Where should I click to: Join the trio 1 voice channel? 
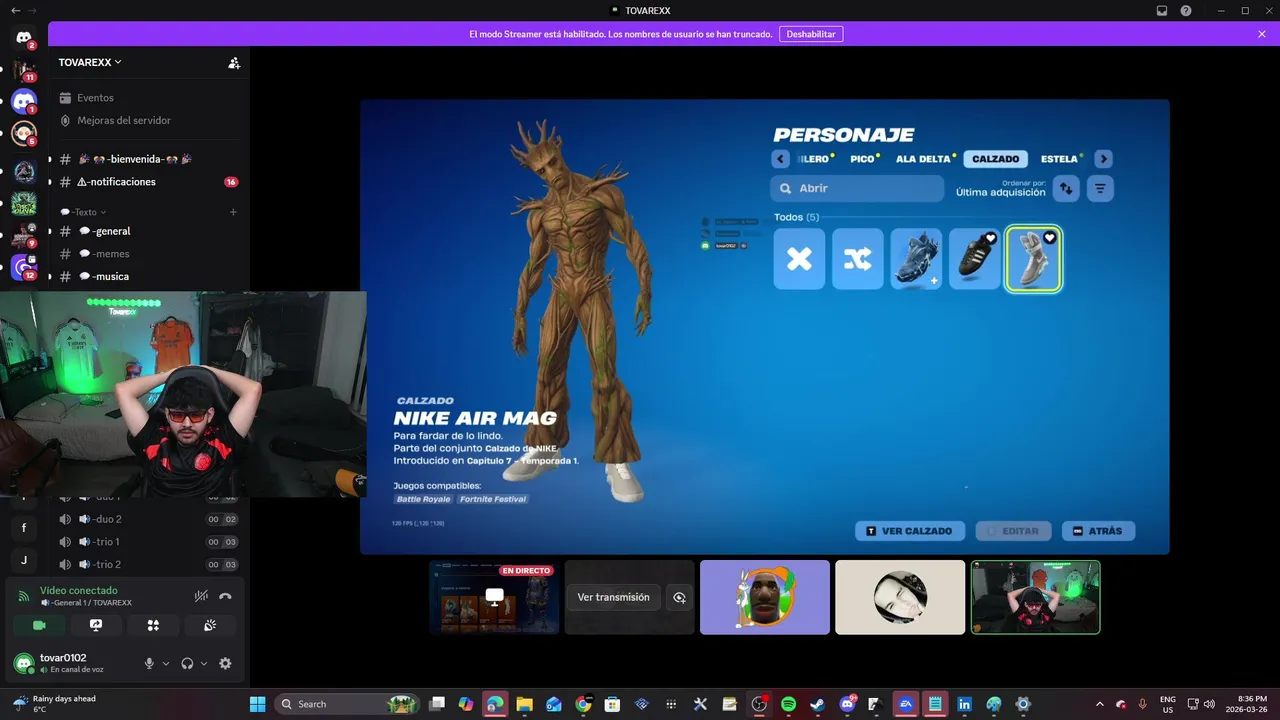[x=149, y=542]
